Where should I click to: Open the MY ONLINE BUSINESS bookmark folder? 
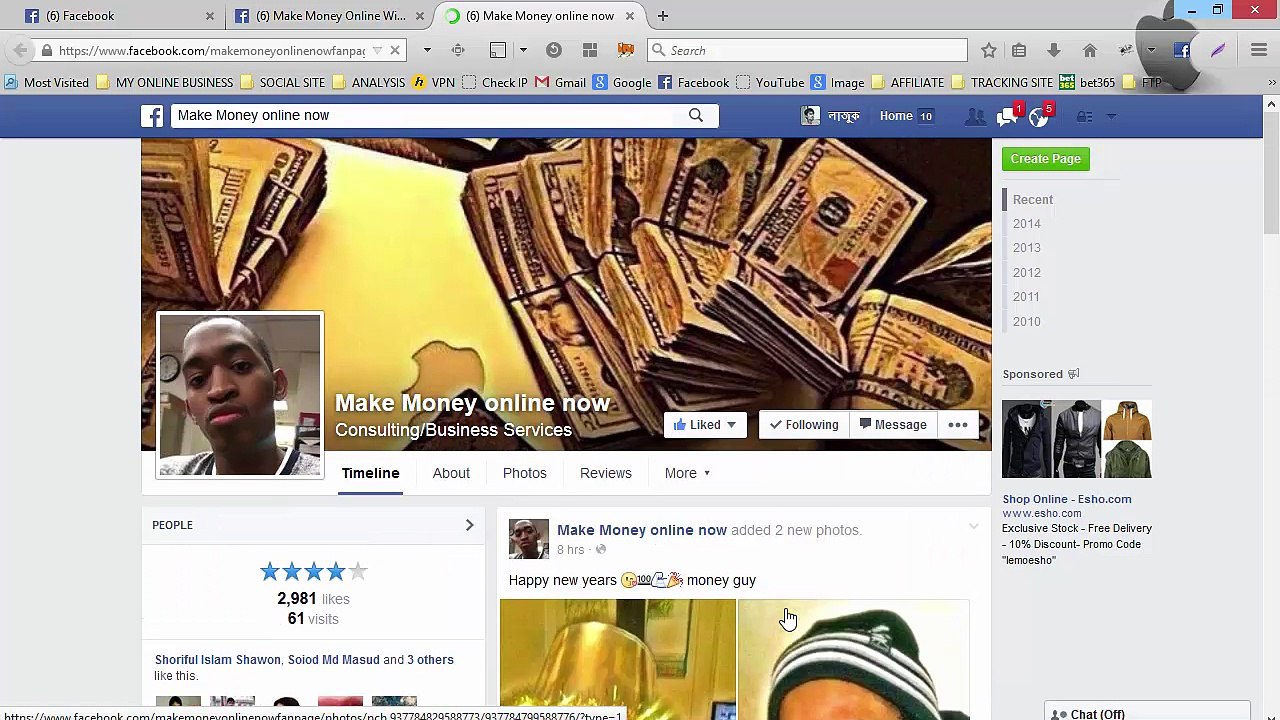tap(164, 82)
